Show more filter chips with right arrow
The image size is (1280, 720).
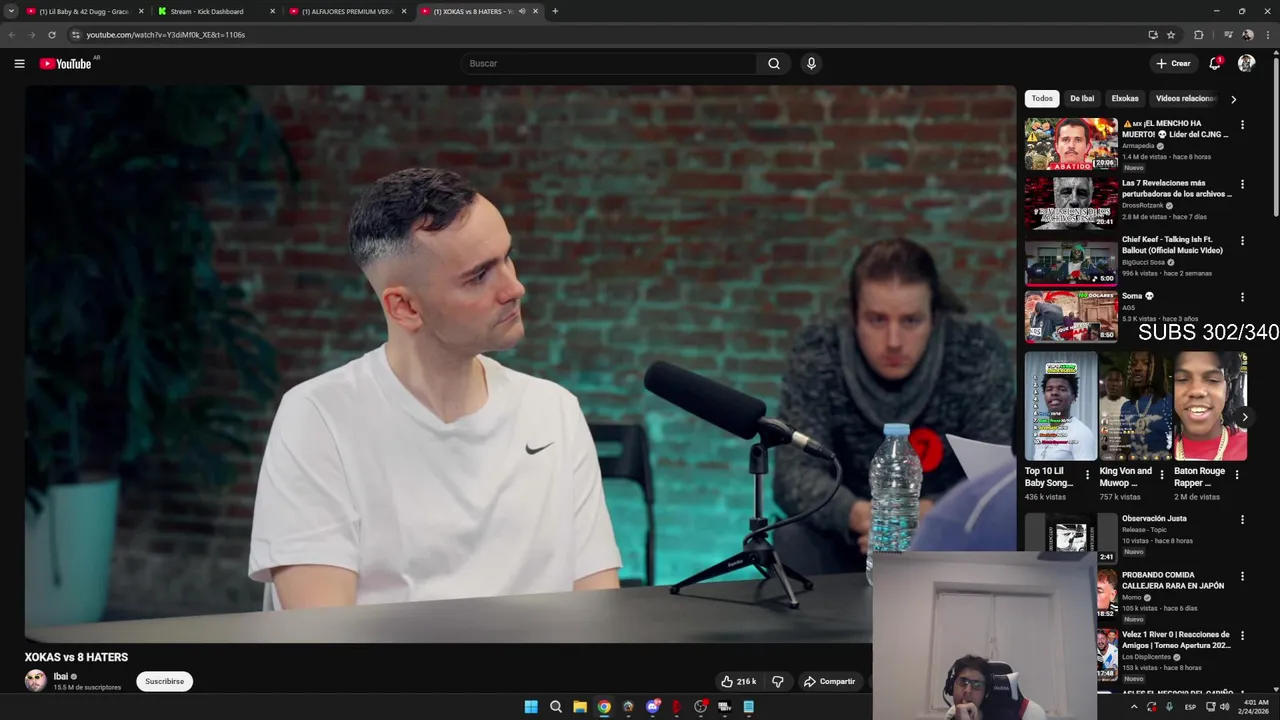point(1233,99)
